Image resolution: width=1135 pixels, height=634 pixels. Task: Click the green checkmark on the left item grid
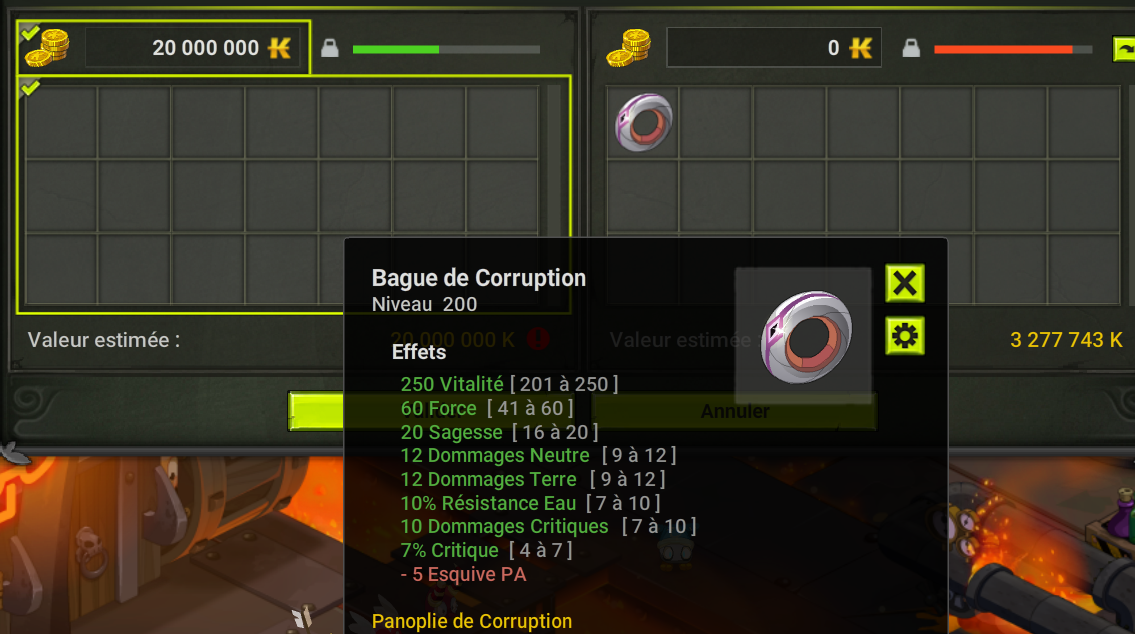click(x=30, y=88)
